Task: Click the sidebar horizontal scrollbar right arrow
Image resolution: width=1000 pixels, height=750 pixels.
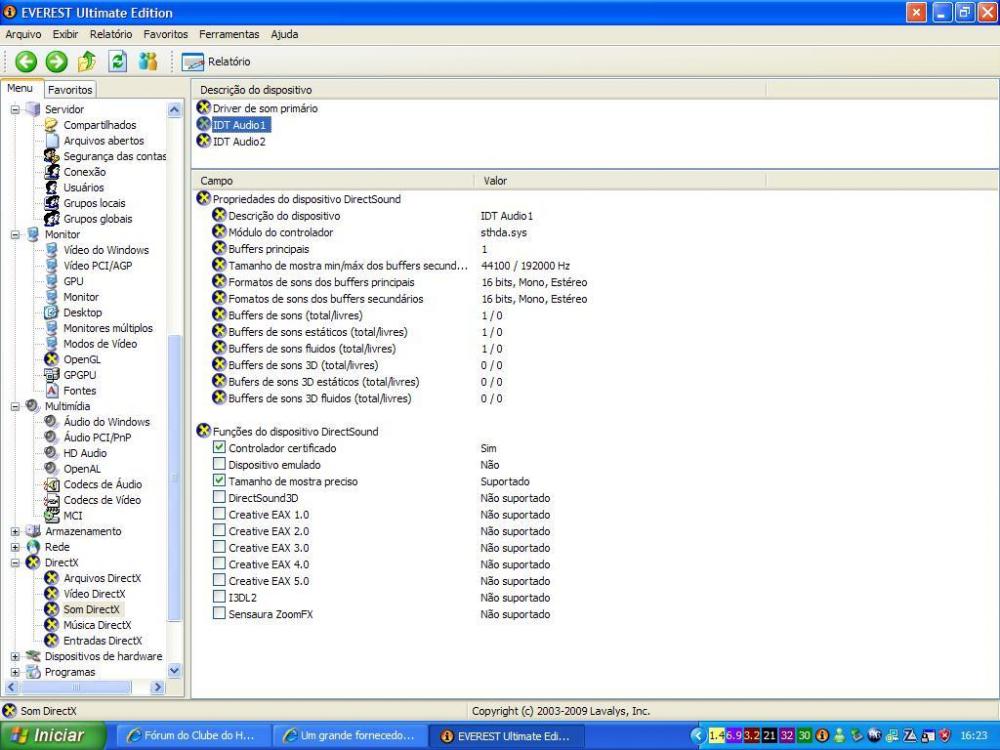Action: 157,688
